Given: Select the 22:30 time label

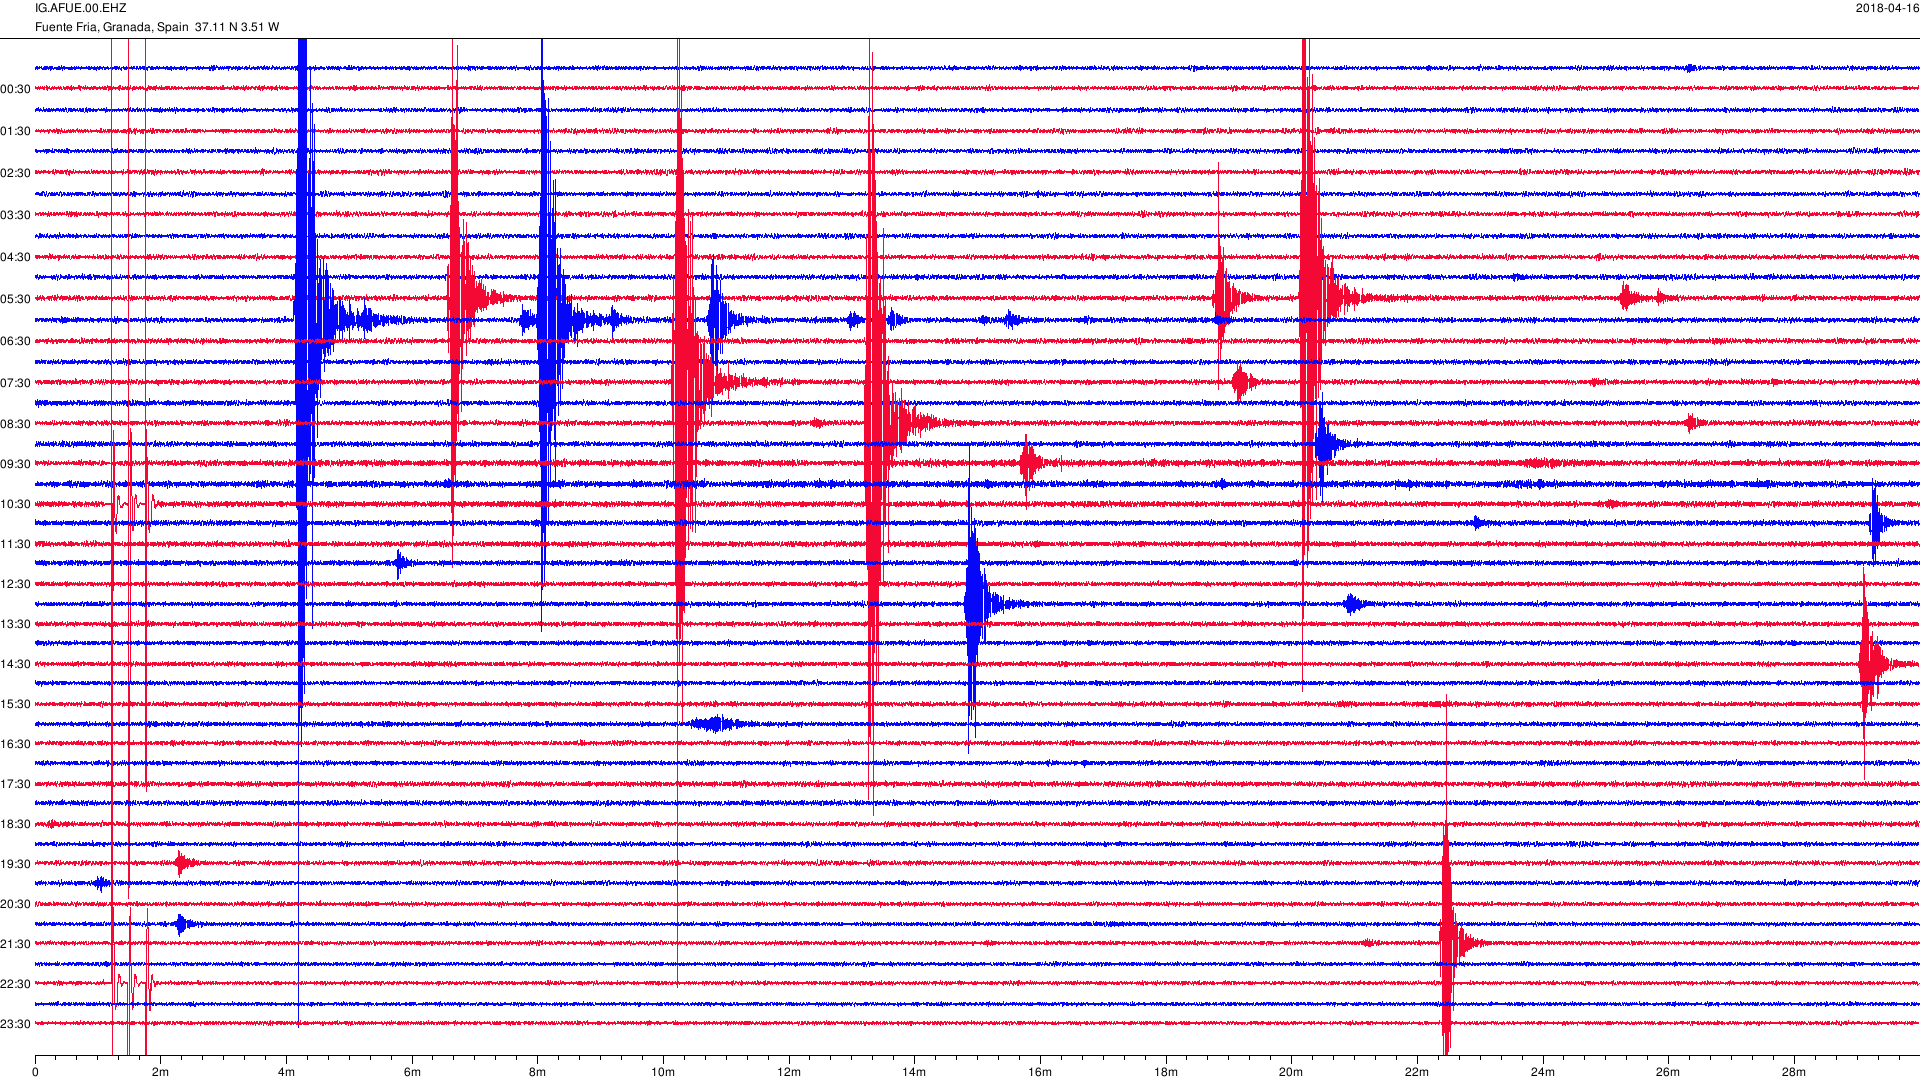Looking at the screenshot, I should tap(15, 984).
